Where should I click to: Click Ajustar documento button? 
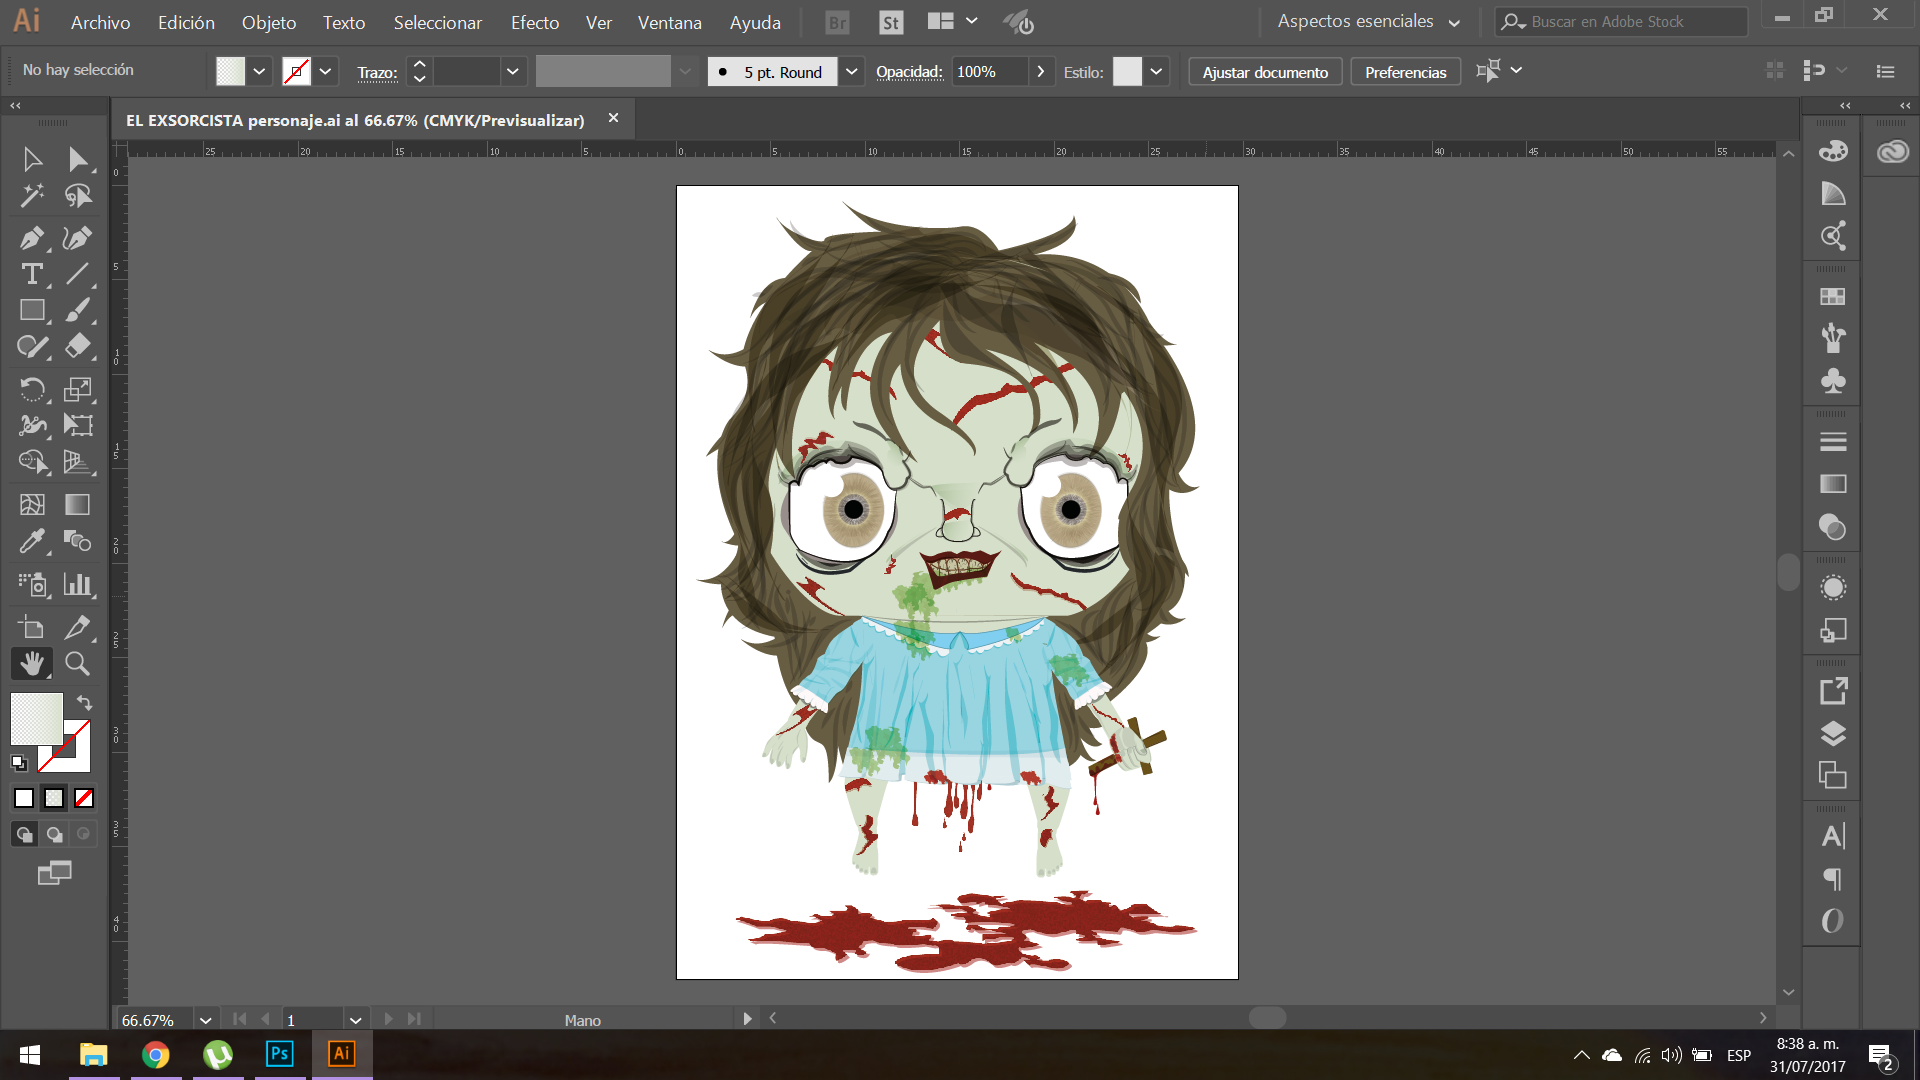pos(1265,72)
